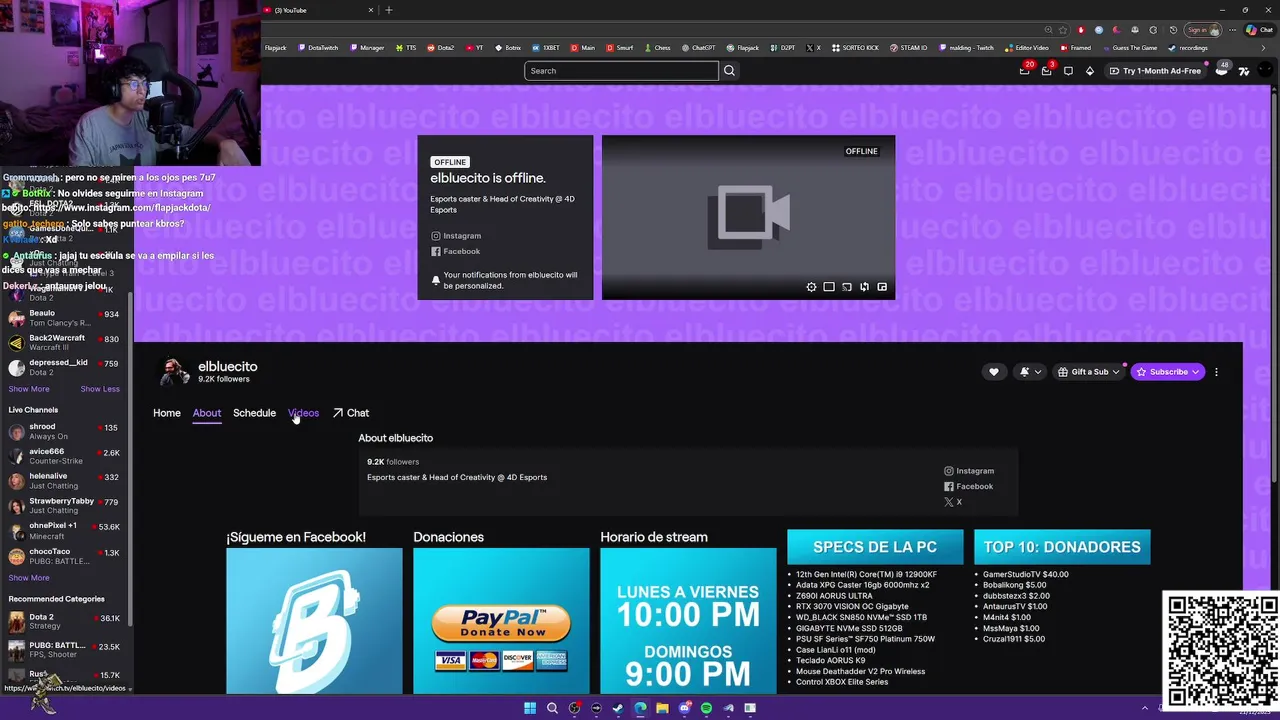Open the X link in the About panel
Screen dimensions: 1280x720
tap(953, 502)
